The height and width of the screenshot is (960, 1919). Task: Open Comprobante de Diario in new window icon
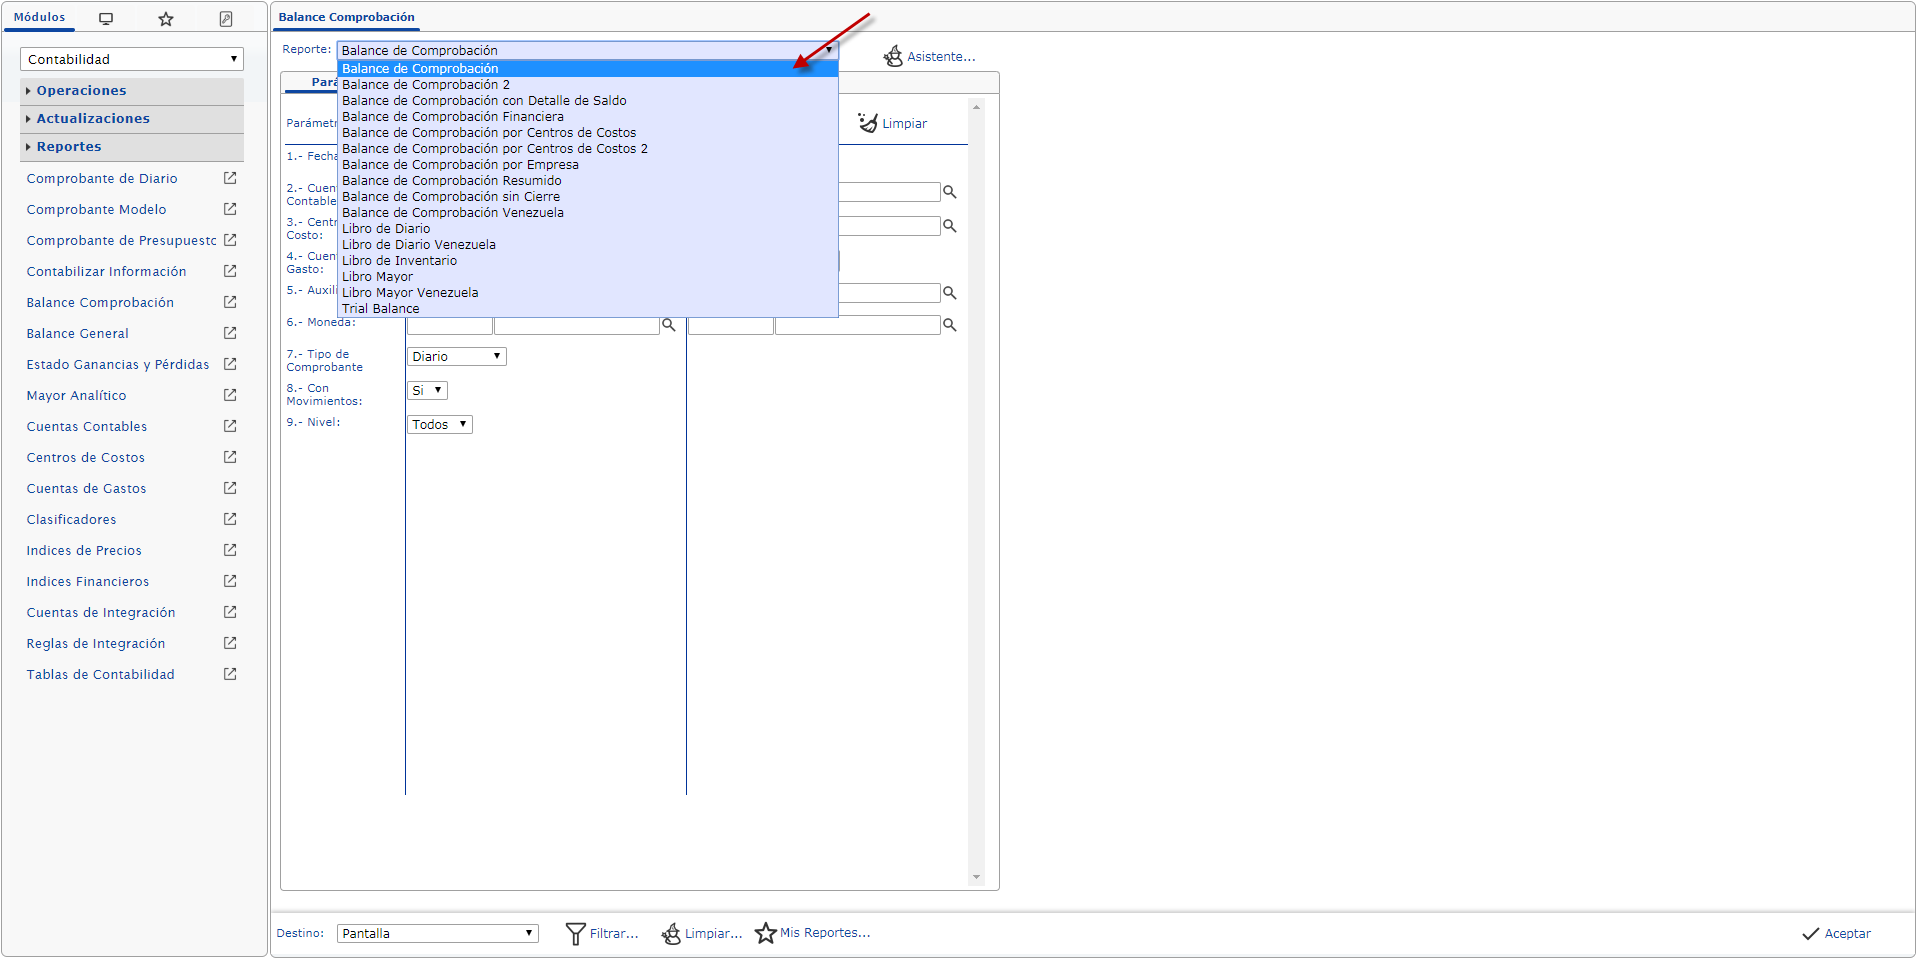tap(230, 178)
